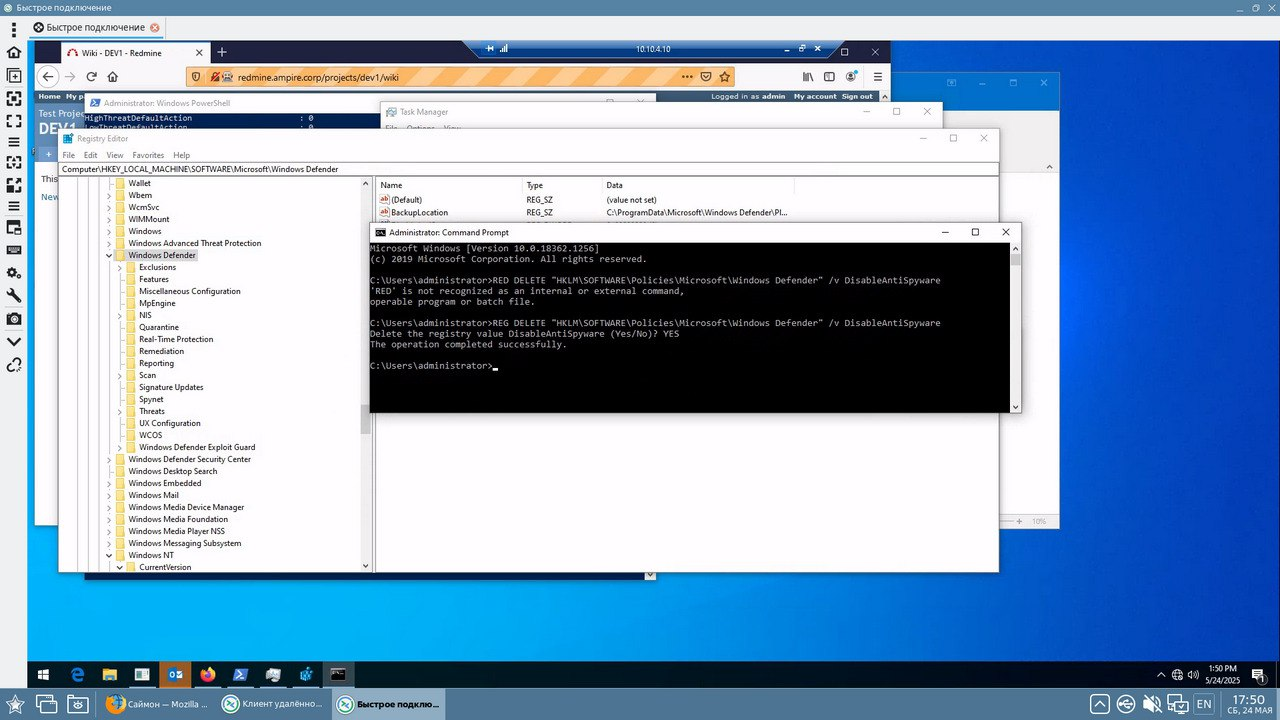Image resolution: width=1280 pixels, height=720 pixels.
Task: Expand the NIS registry key
Action: pyautogui.click(x=119, y=315)
